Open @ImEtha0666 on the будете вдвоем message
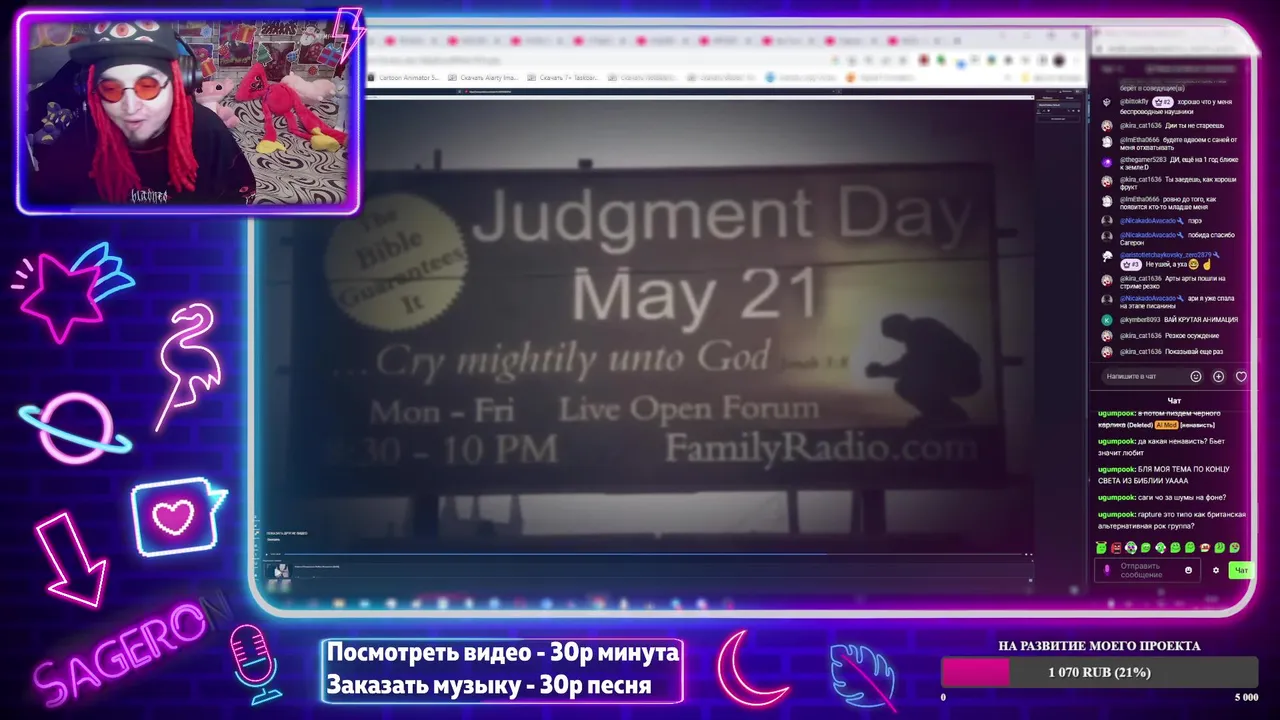The height and width of the screenshot is (720, 1280). [1141, 140]
